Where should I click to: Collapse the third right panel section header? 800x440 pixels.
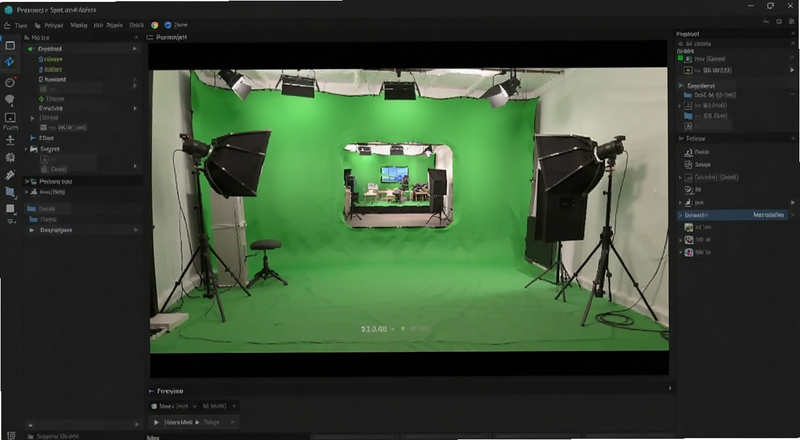pos(793,138)
